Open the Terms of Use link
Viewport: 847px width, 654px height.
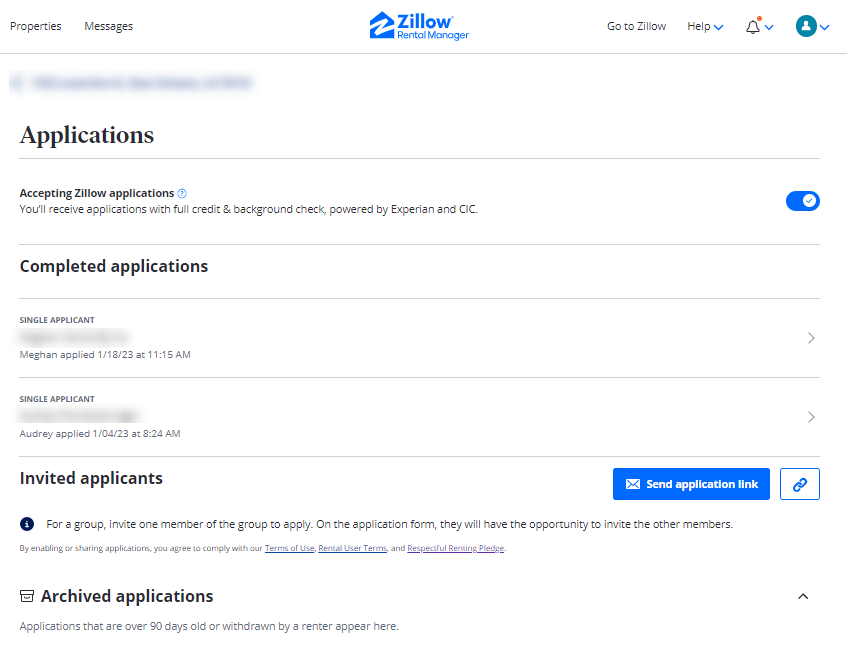[289, 548]
